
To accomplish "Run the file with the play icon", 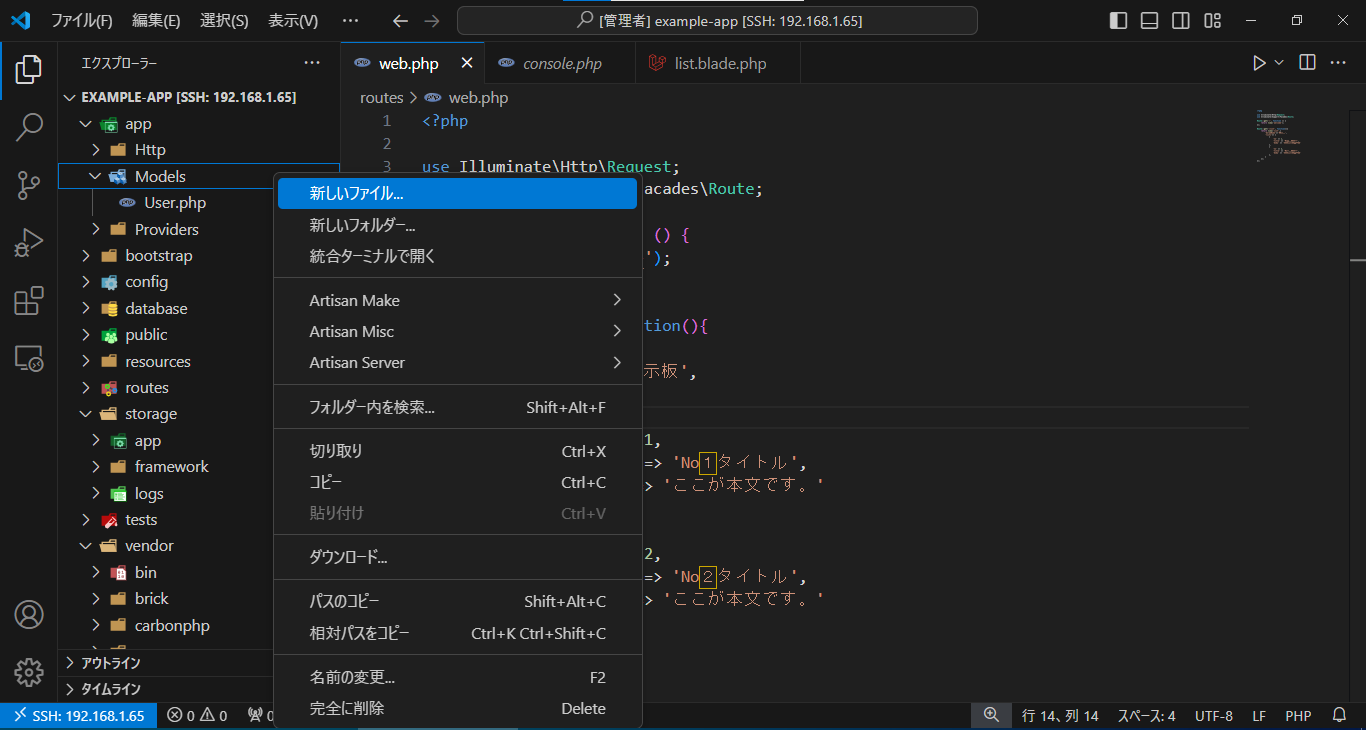I will click(1259, 63).
